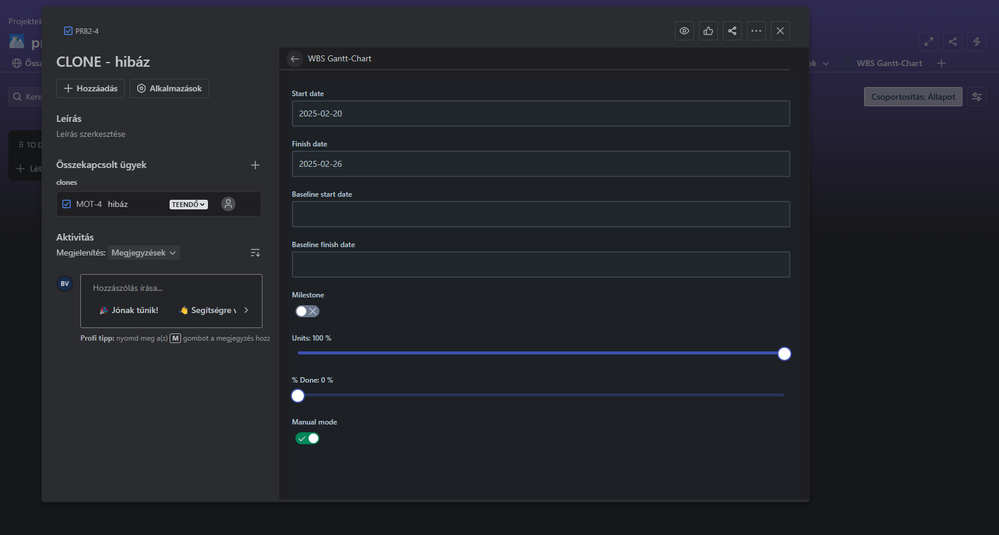Click Leírás szerkesztése to edit description
The image size is (999, 535).
(90, 134)
